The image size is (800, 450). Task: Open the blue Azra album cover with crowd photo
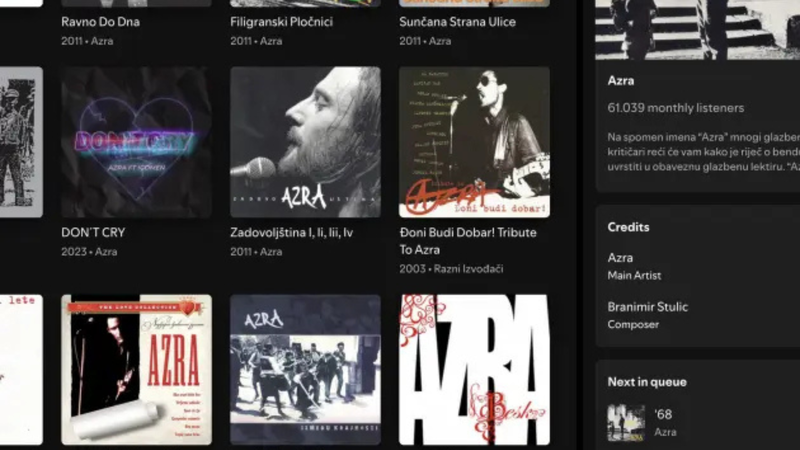tap(305, 369)
